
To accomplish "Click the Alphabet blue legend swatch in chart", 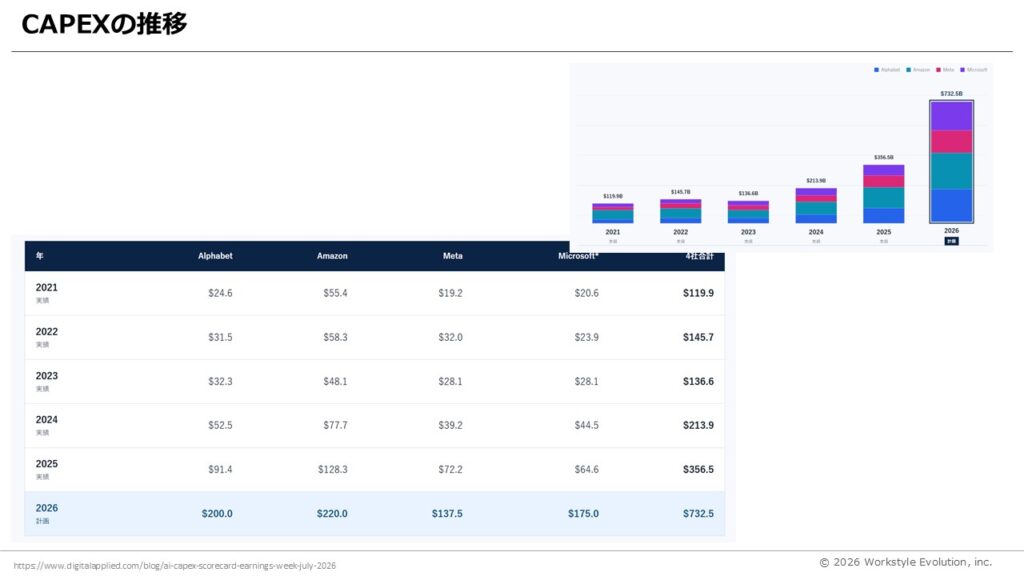I will point(876,70).
